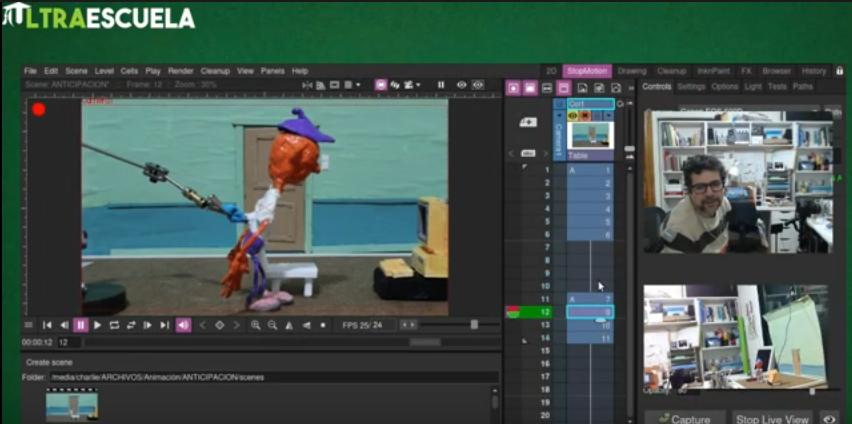Toggle the loop playback icon
The height and width of the screenshot is (424, 852).
coord(114,325)
